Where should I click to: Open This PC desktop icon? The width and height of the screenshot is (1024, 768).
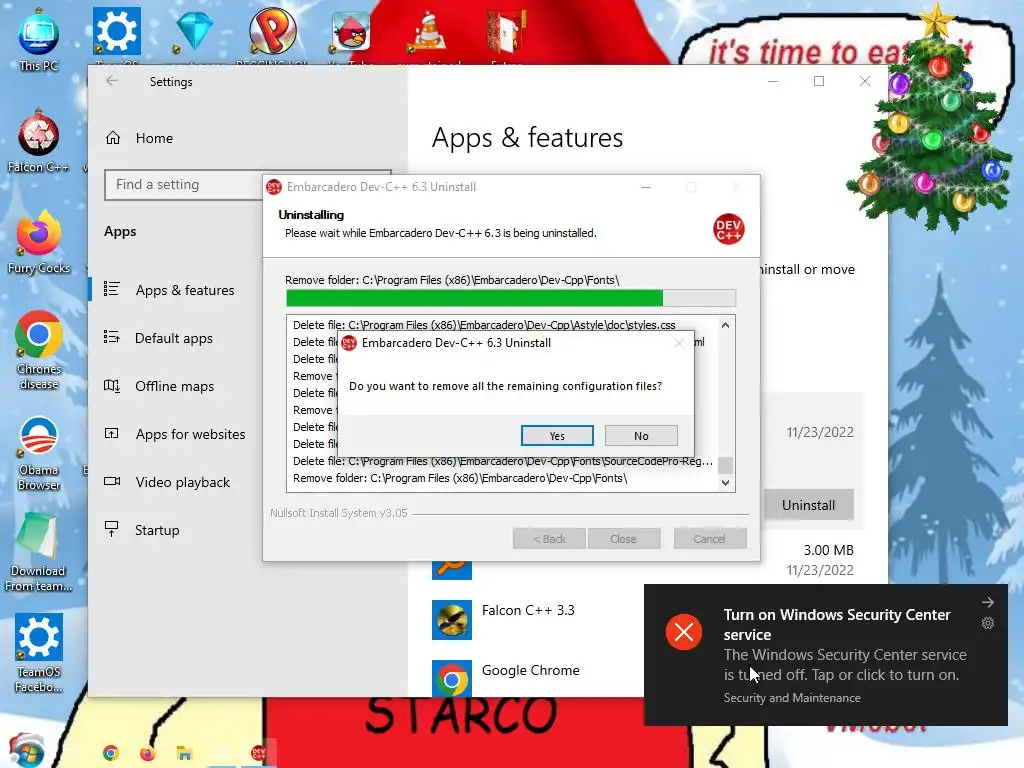pos(39,40)
